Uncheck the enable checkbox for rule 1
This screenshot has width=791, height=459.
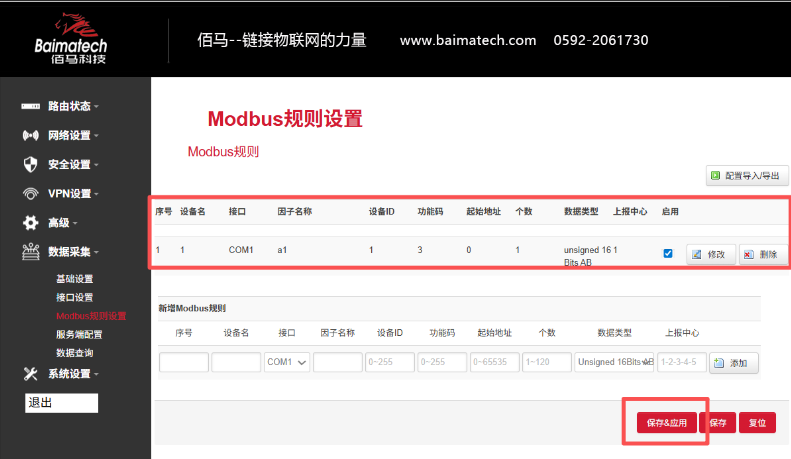click(667, 253)
